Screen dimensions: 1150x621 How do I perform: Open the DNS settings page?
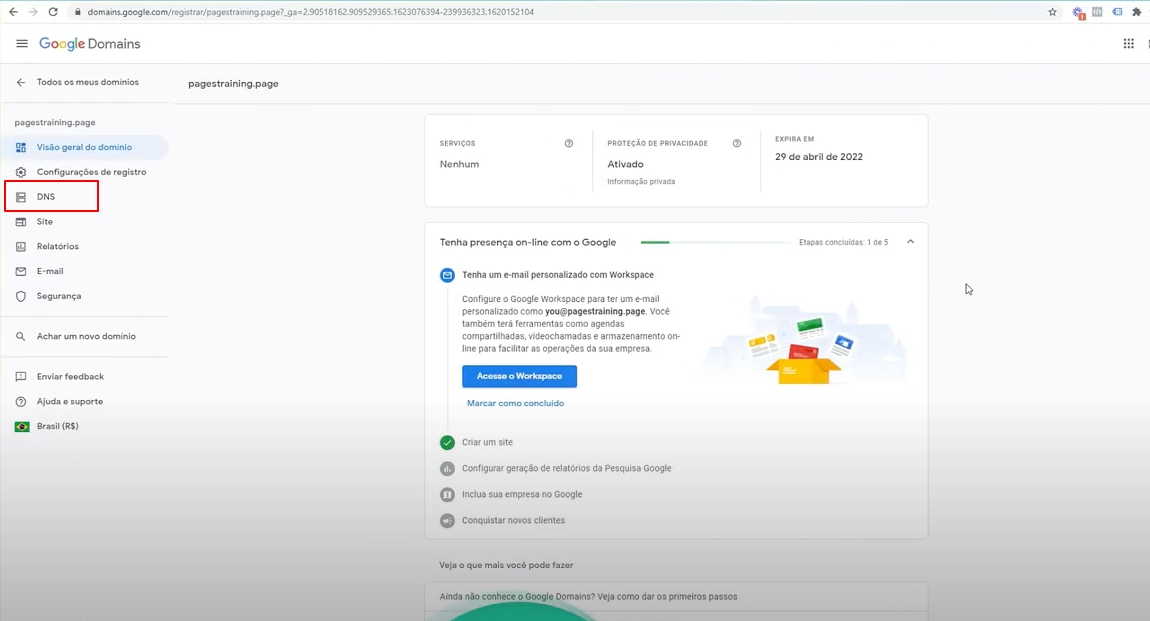(46, 197)
